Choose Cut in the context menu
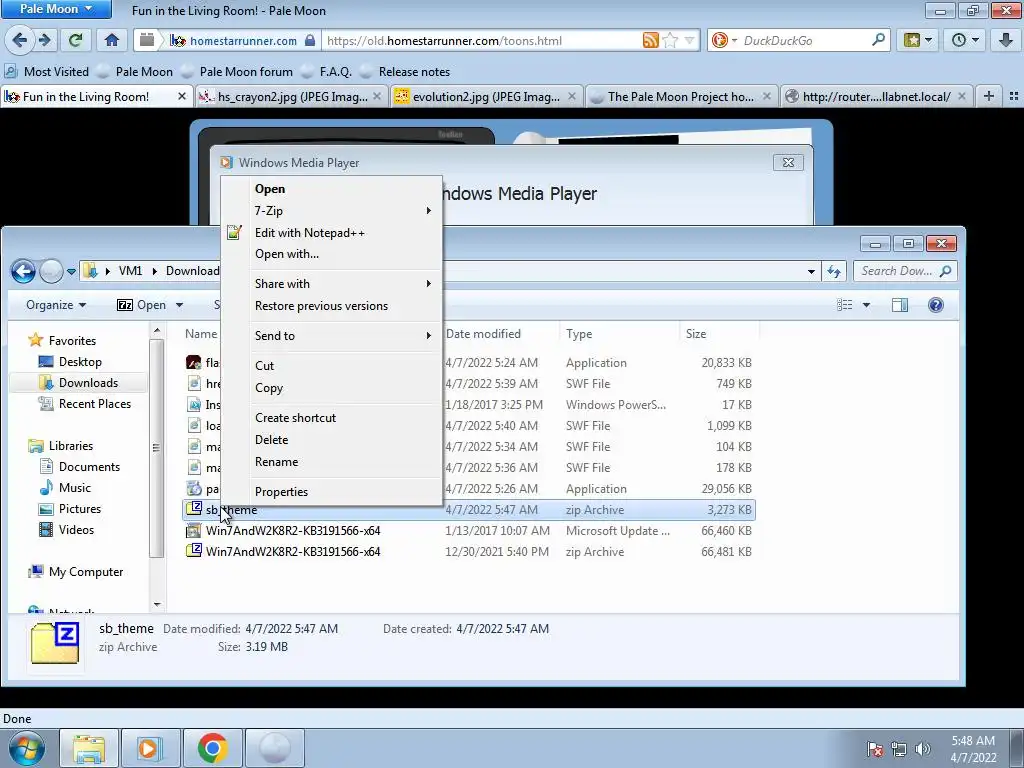This screenshot has width=1024, height=768. tap(332, 366)
